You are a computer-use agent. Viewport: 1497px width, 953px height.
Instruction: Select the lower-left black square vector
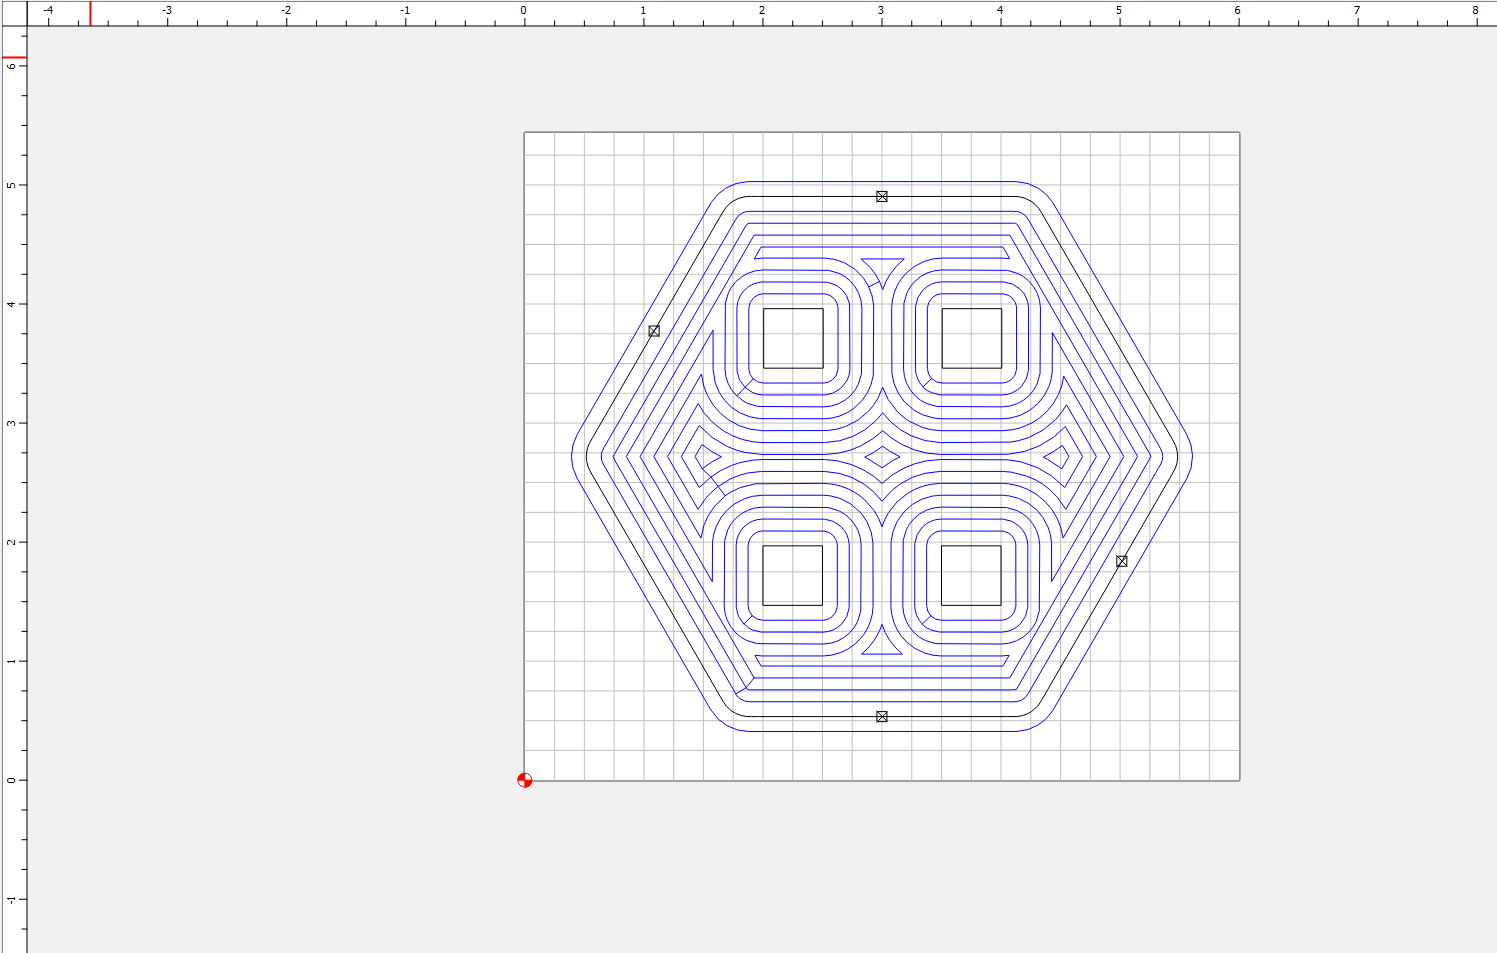(793, 575)
